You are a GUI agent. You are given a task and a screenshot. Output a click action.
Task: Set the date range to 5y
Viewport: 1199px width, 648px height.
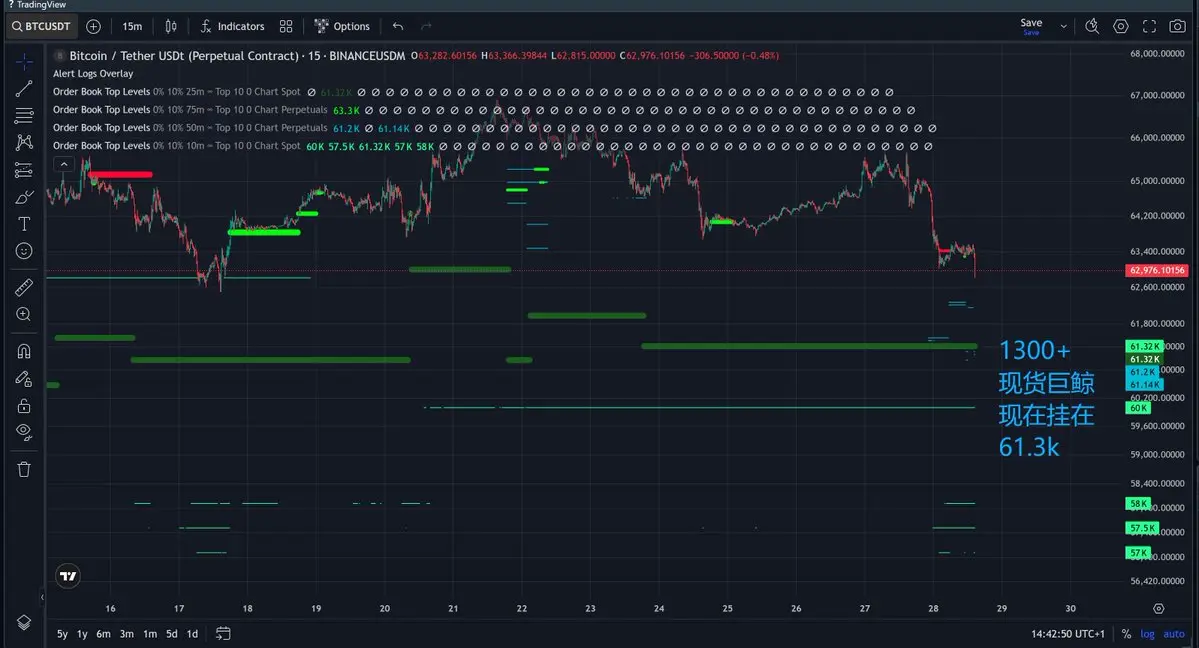(x=62, y=633)
